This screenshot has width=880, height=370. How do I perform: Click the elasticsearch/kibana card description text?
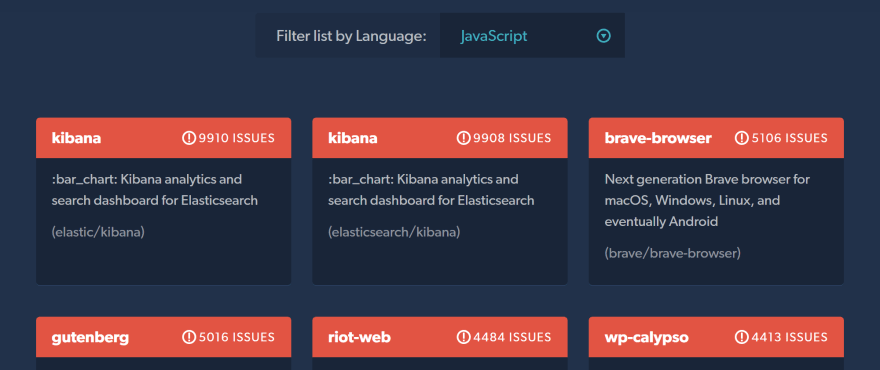pos(431,190)
